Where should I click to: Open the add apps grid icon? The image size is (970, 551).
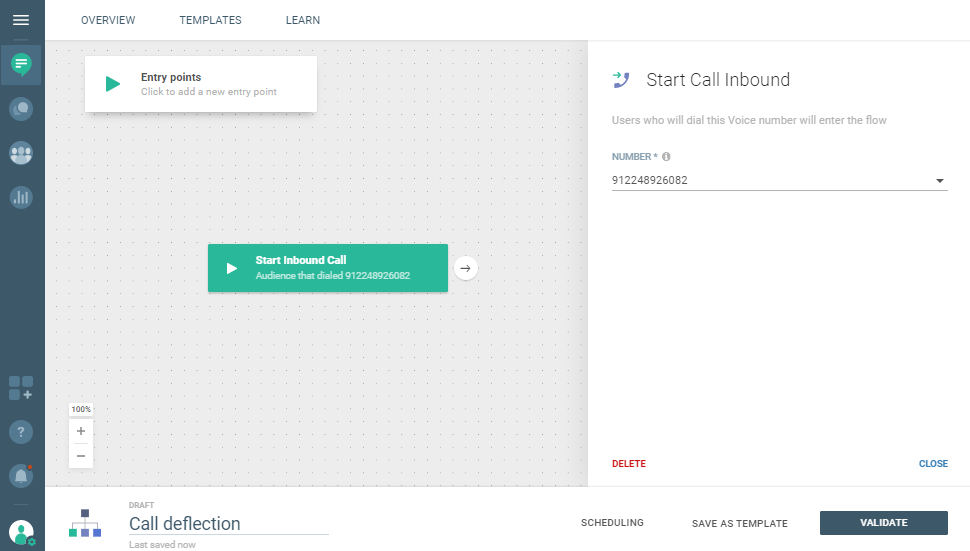(21, 388)
